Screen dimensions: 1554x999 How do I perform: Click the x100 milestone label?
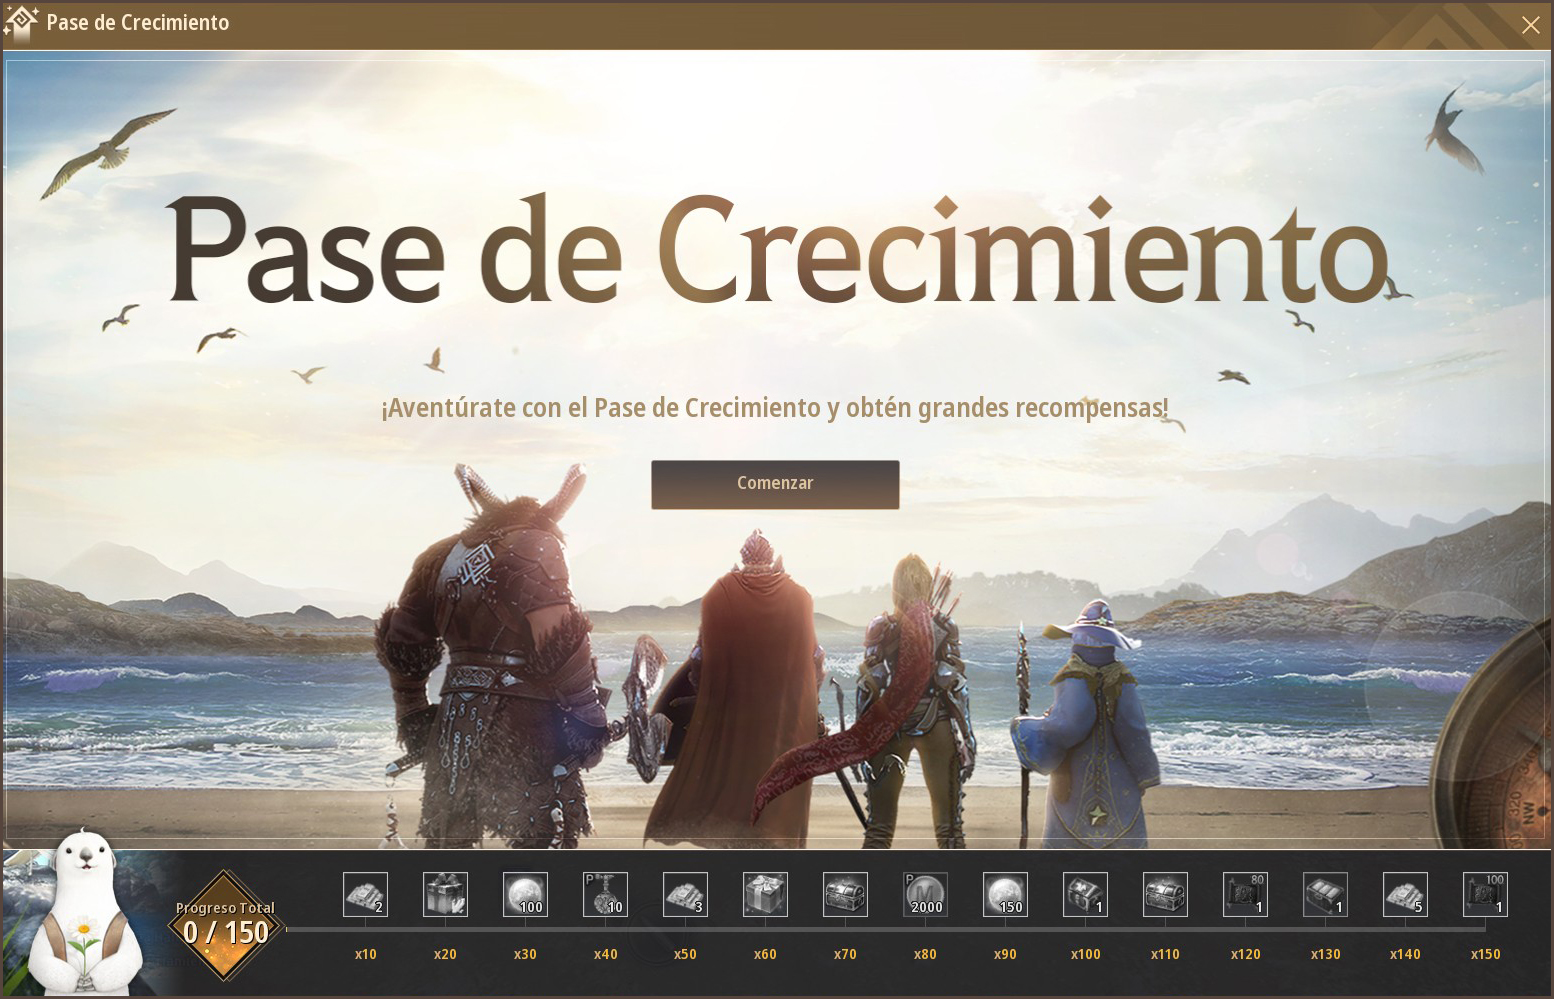[x=1085, y=954]
